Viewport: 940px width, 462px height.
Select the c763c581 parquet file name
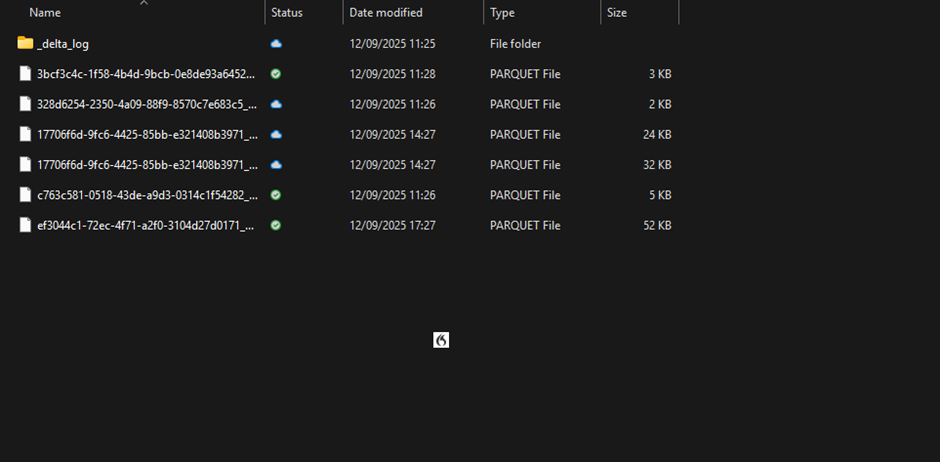(x=146, y=195)
